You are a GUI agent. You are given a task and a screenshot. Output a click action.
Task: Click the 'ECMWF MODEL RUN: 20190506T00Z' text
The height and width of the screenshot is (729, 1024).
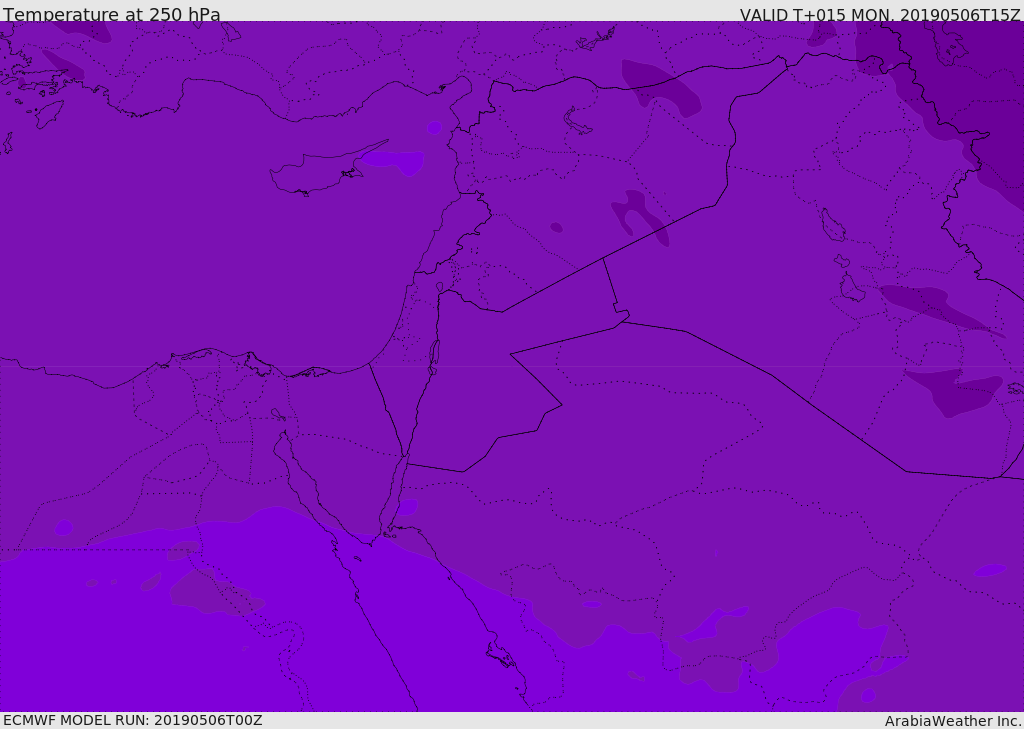133,720
